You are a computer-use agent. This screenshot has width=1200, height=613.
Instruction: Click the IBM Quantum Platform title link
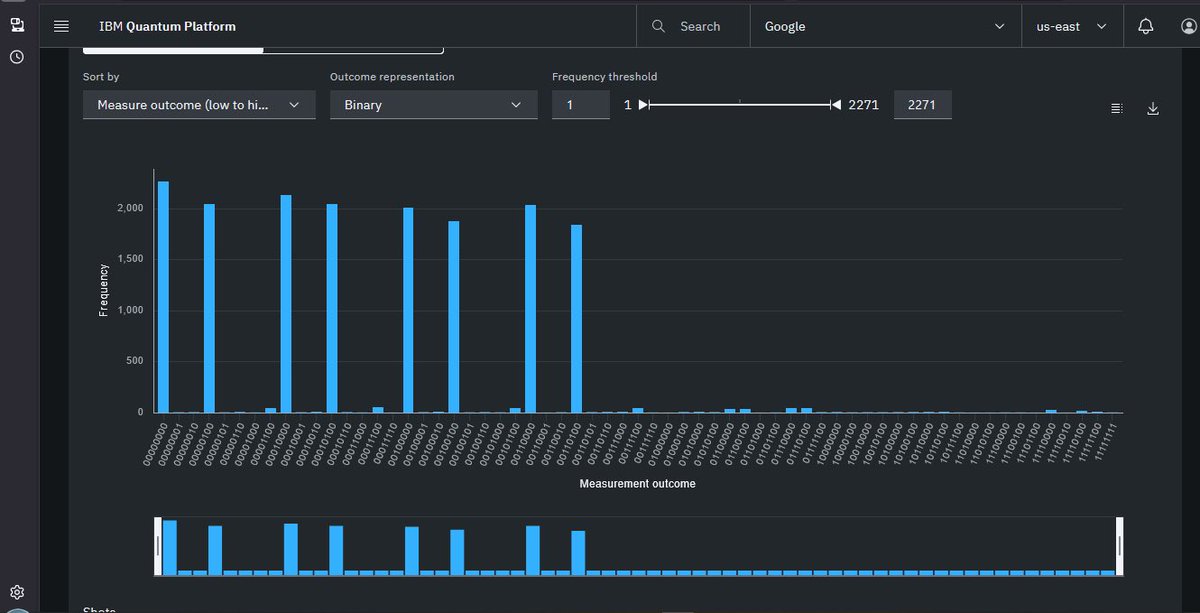[168, 26]
